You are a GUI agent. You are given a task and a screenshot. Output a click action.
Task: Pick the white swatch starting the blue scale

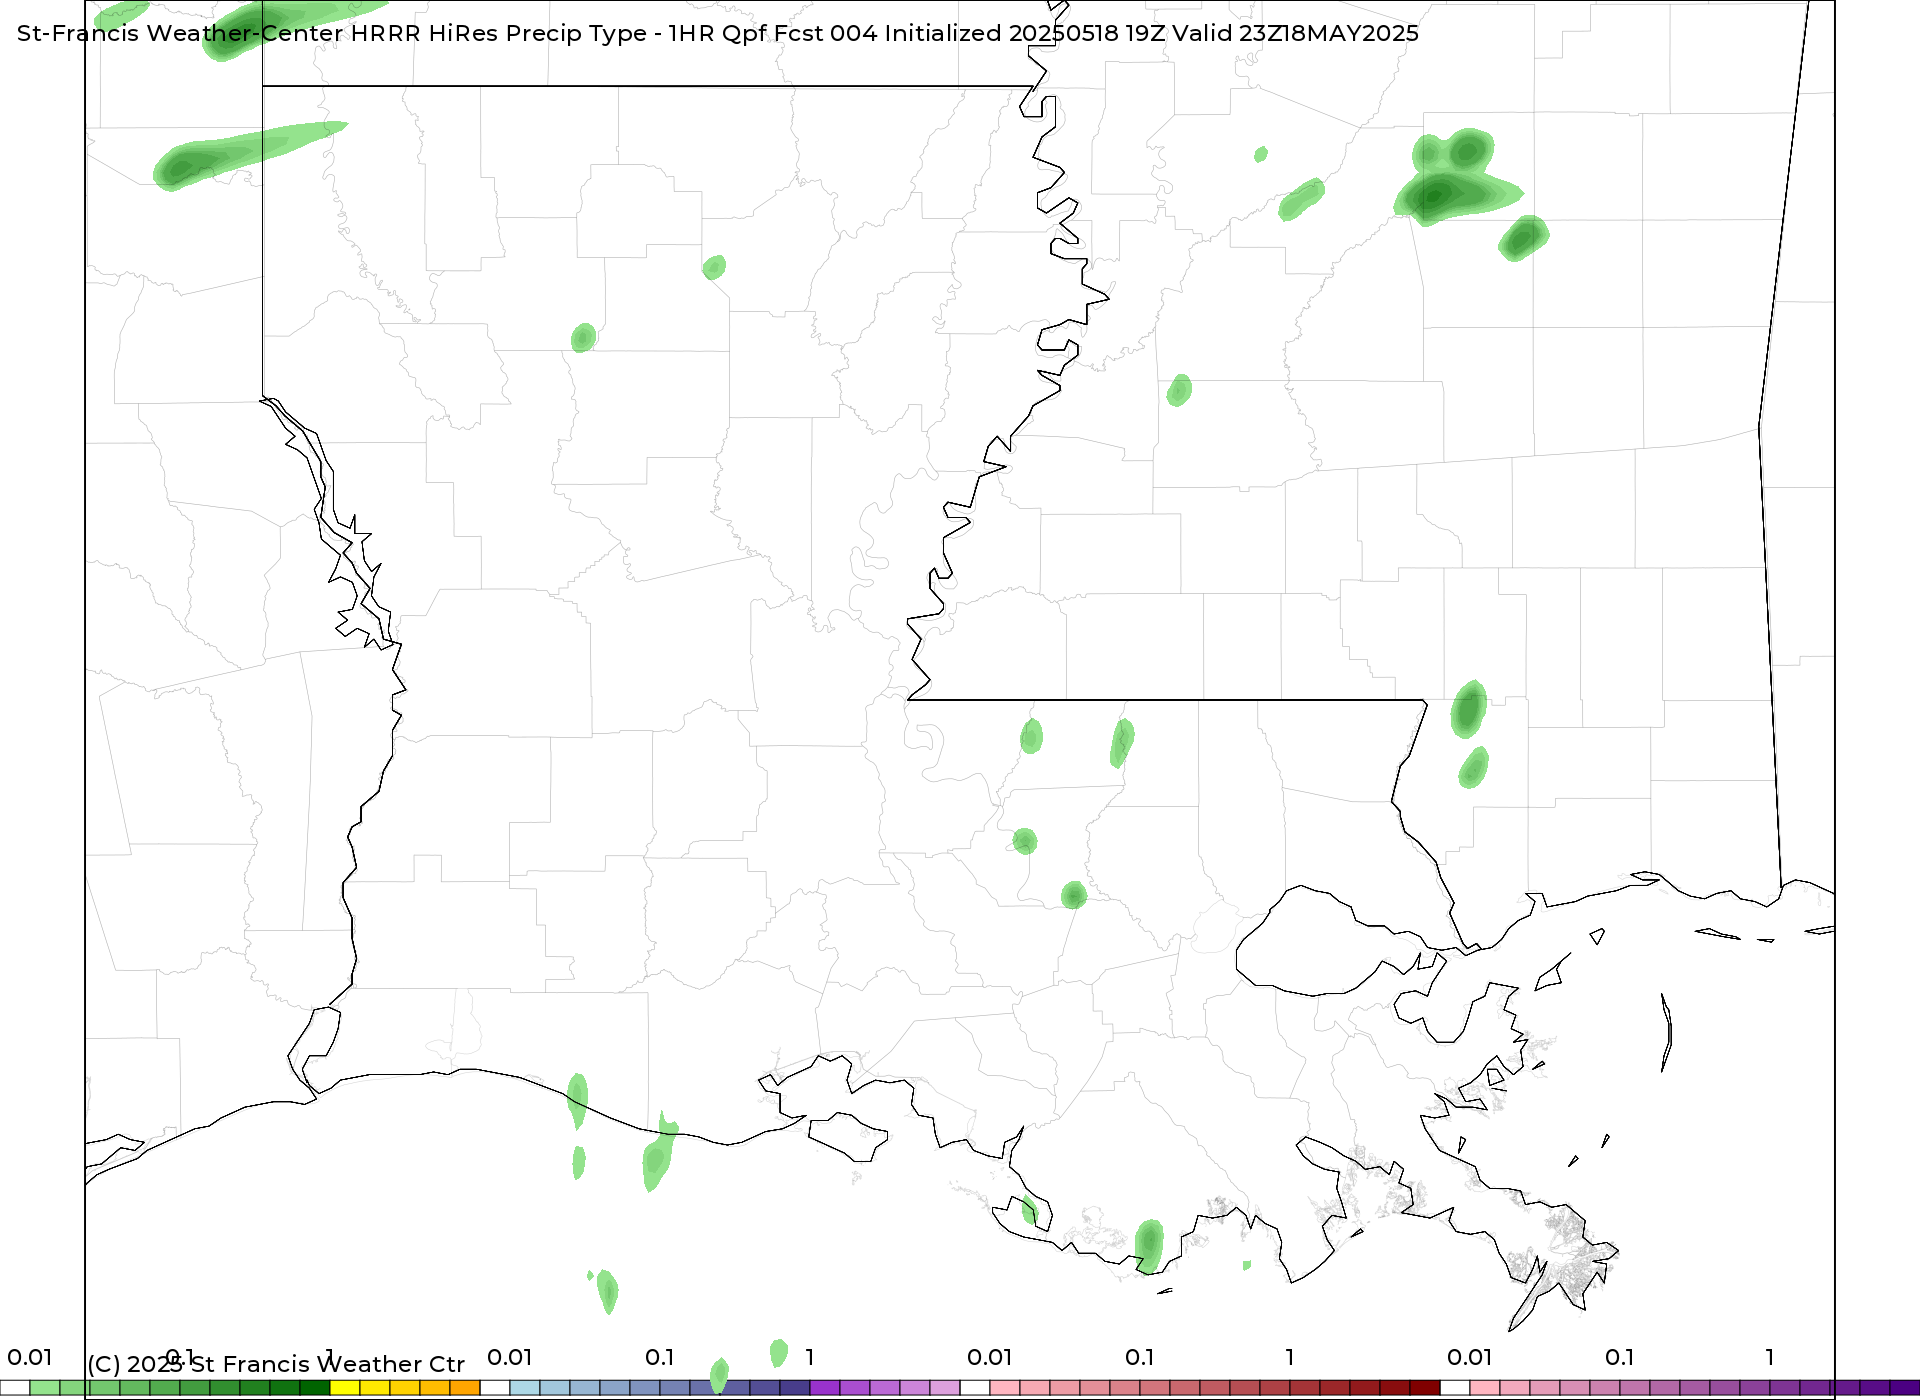tap(495, 1388)
